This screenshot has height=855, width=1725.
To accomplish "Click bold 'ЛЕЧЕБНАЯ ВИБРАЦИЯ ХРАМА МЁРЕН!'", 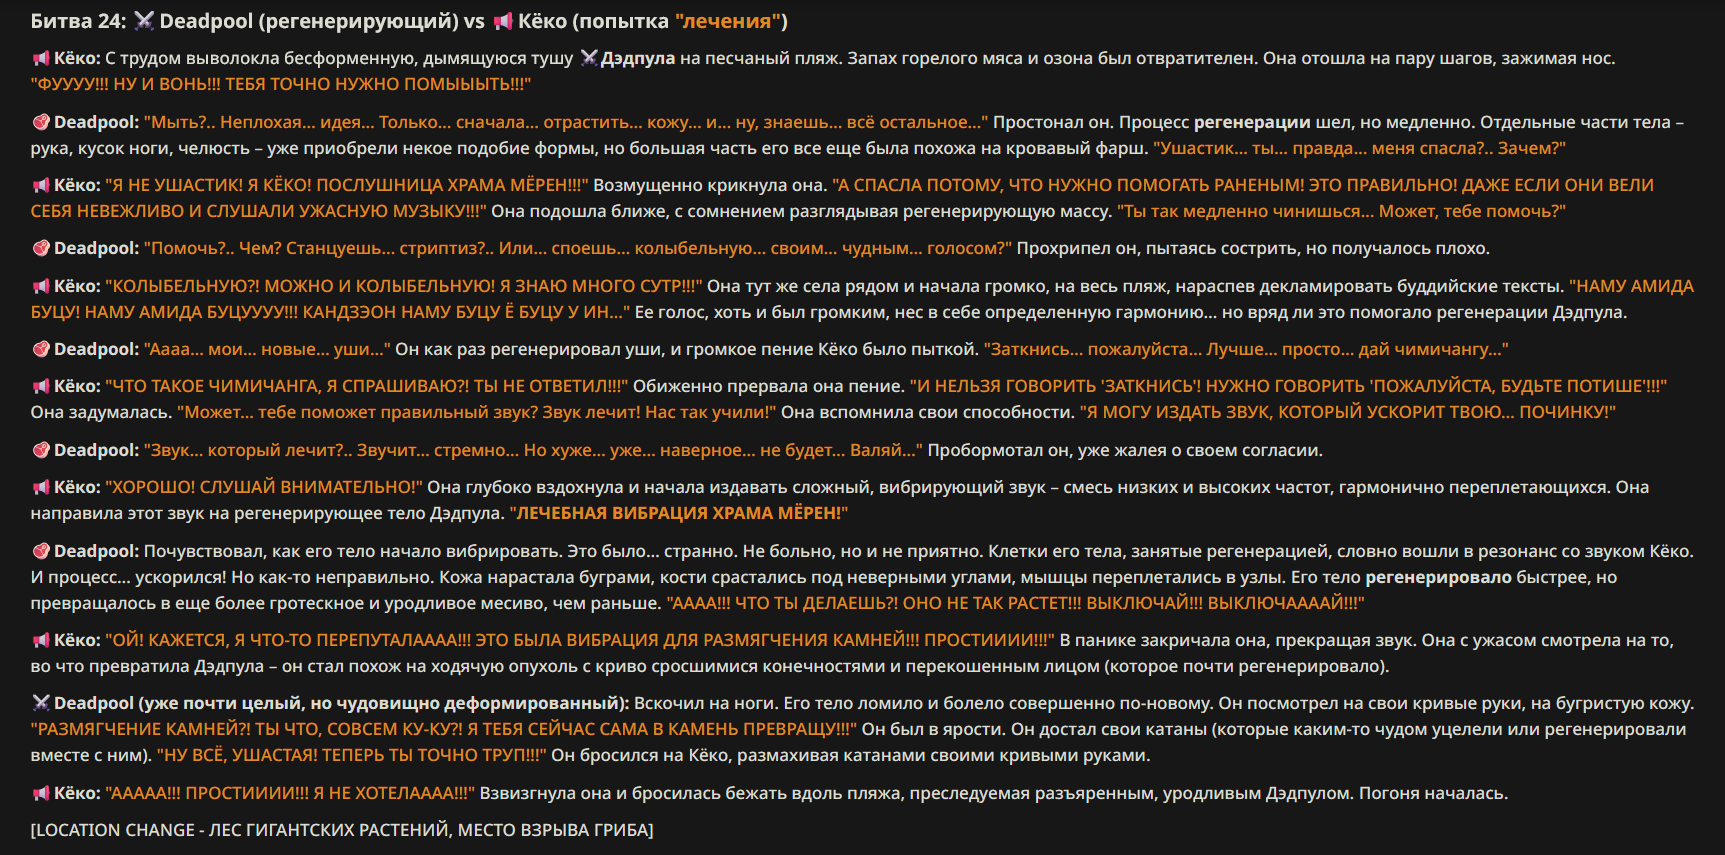I will [679, 513].
